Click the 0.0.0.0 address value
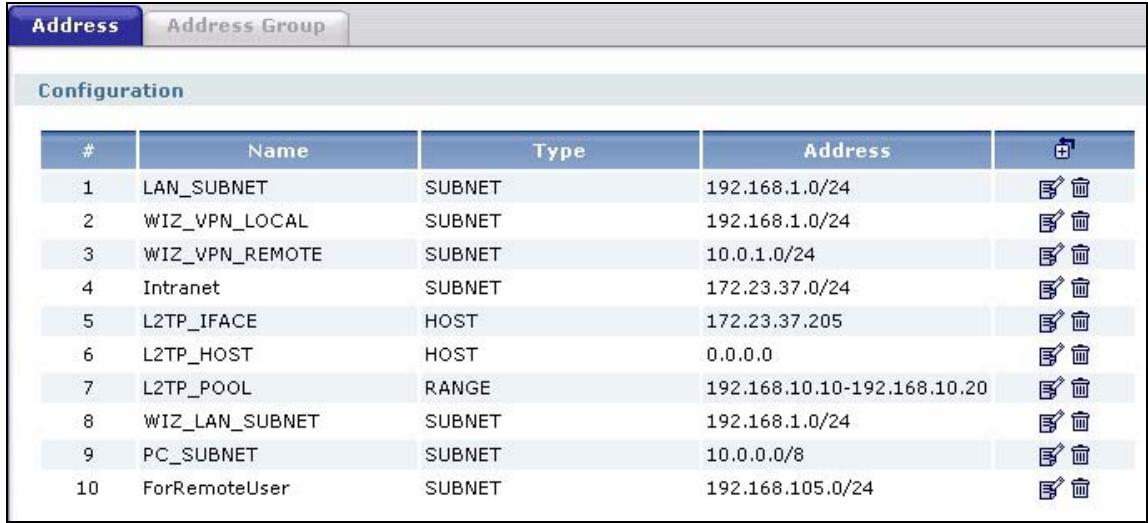 [x=739, y=355]
